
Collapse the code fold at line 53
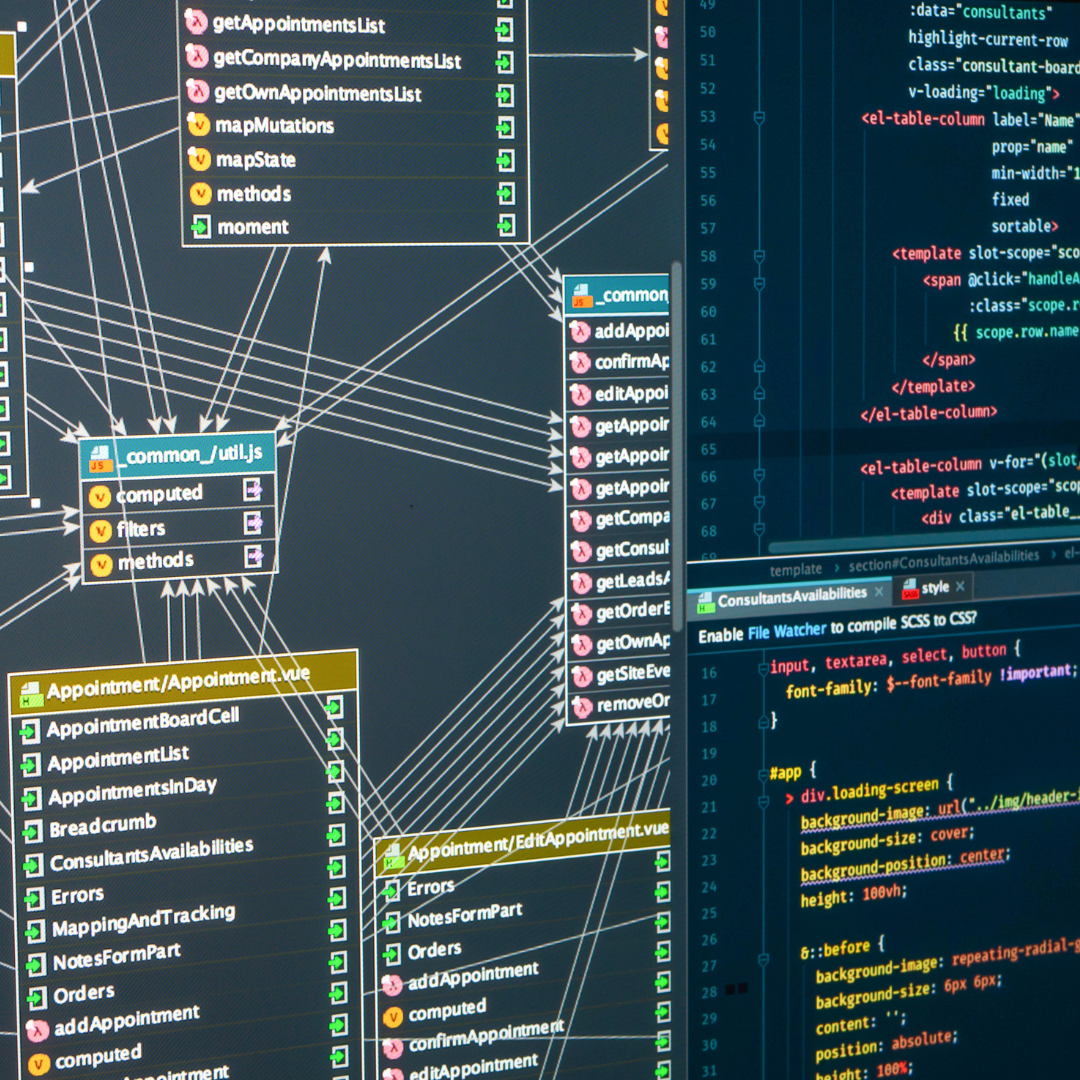(x=758, y=118)
